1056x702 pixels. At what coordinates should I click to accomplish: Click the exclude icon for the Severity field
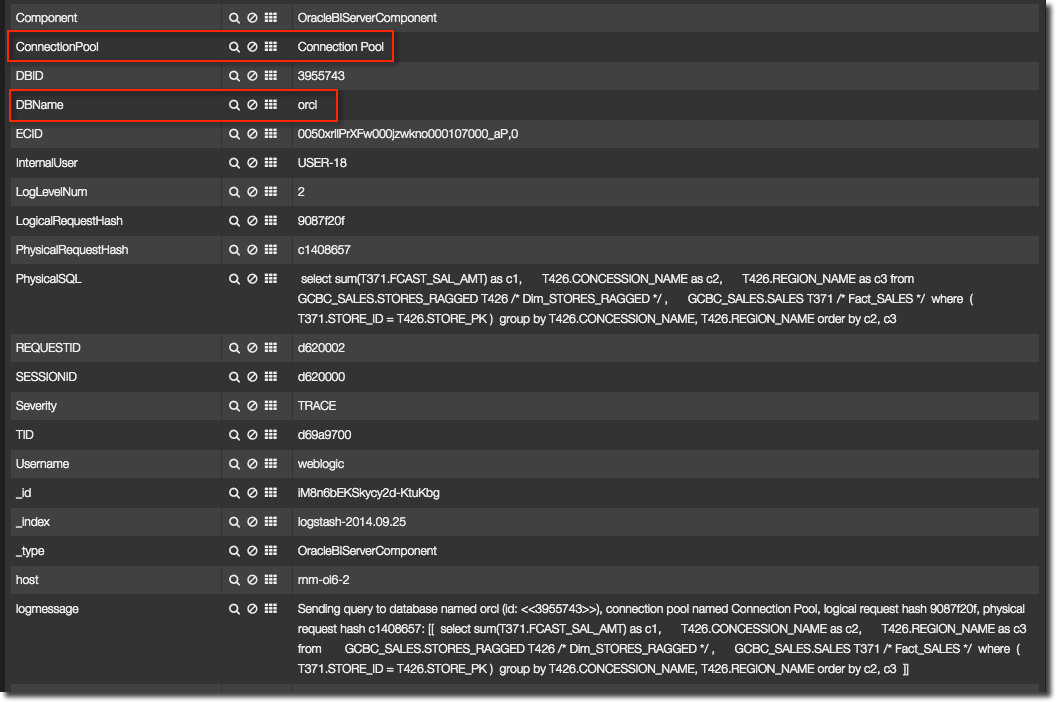point(252,406)
